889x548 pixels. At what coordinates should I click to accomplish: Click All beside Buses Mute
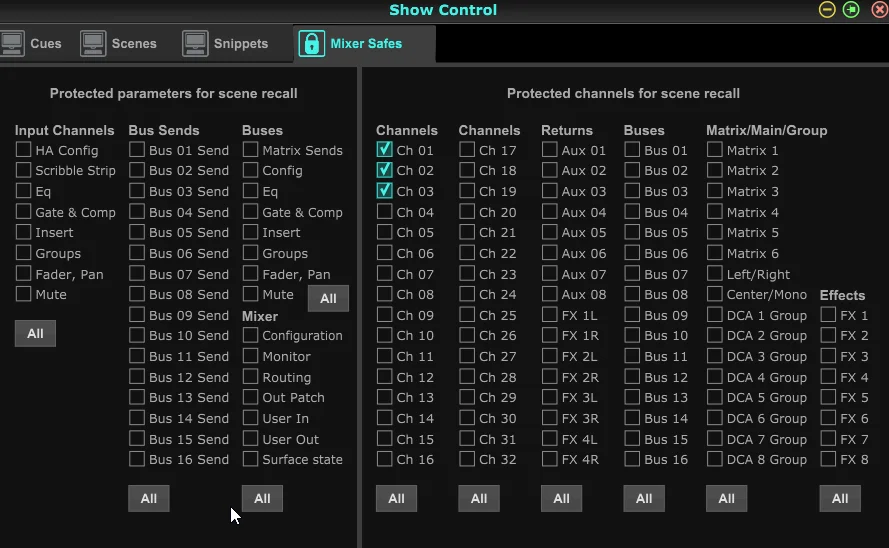click(328, 298)
